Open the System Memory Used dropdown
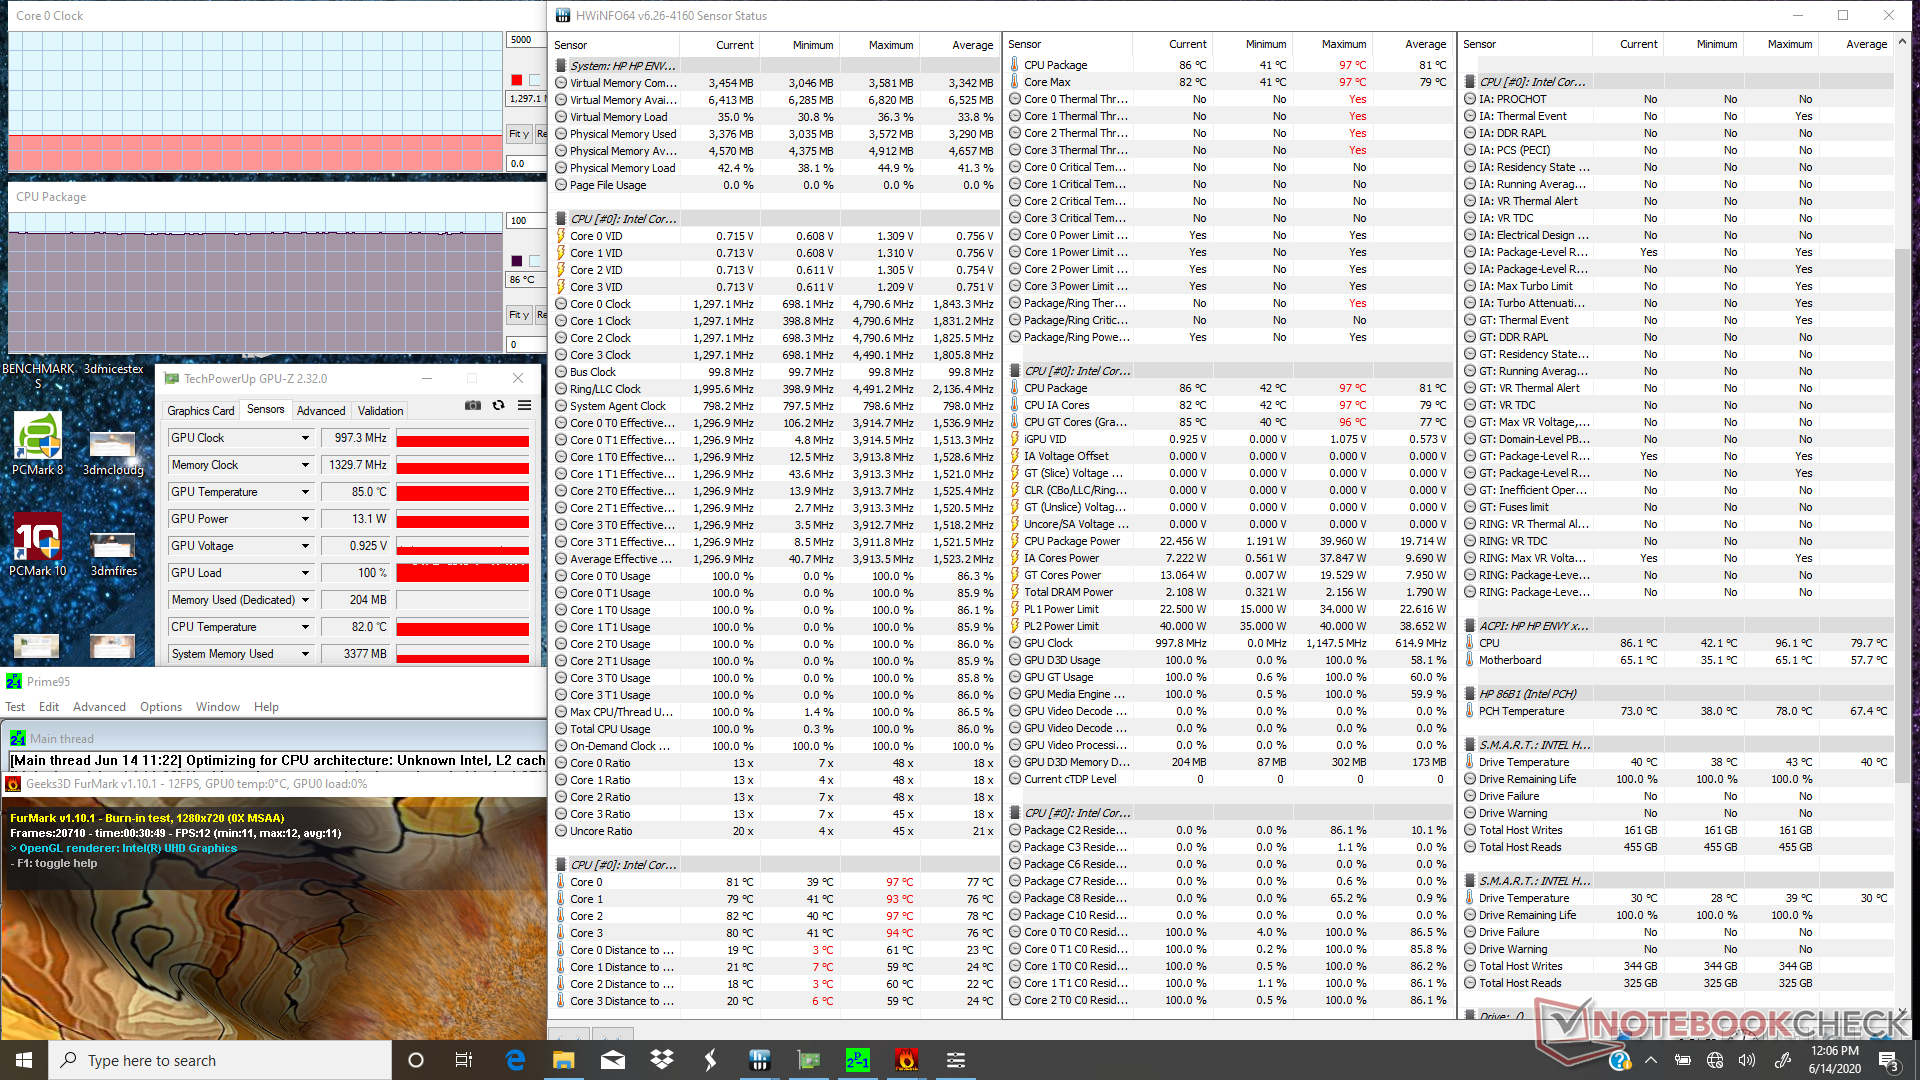 305,654
